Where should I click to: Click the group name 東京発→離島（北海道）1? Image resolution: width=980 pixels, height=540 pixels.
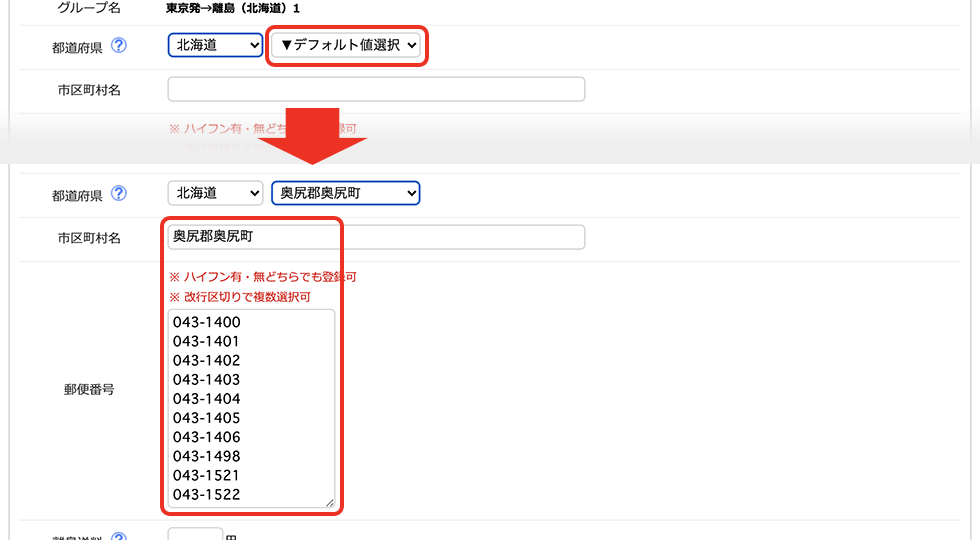pos(233,8)
